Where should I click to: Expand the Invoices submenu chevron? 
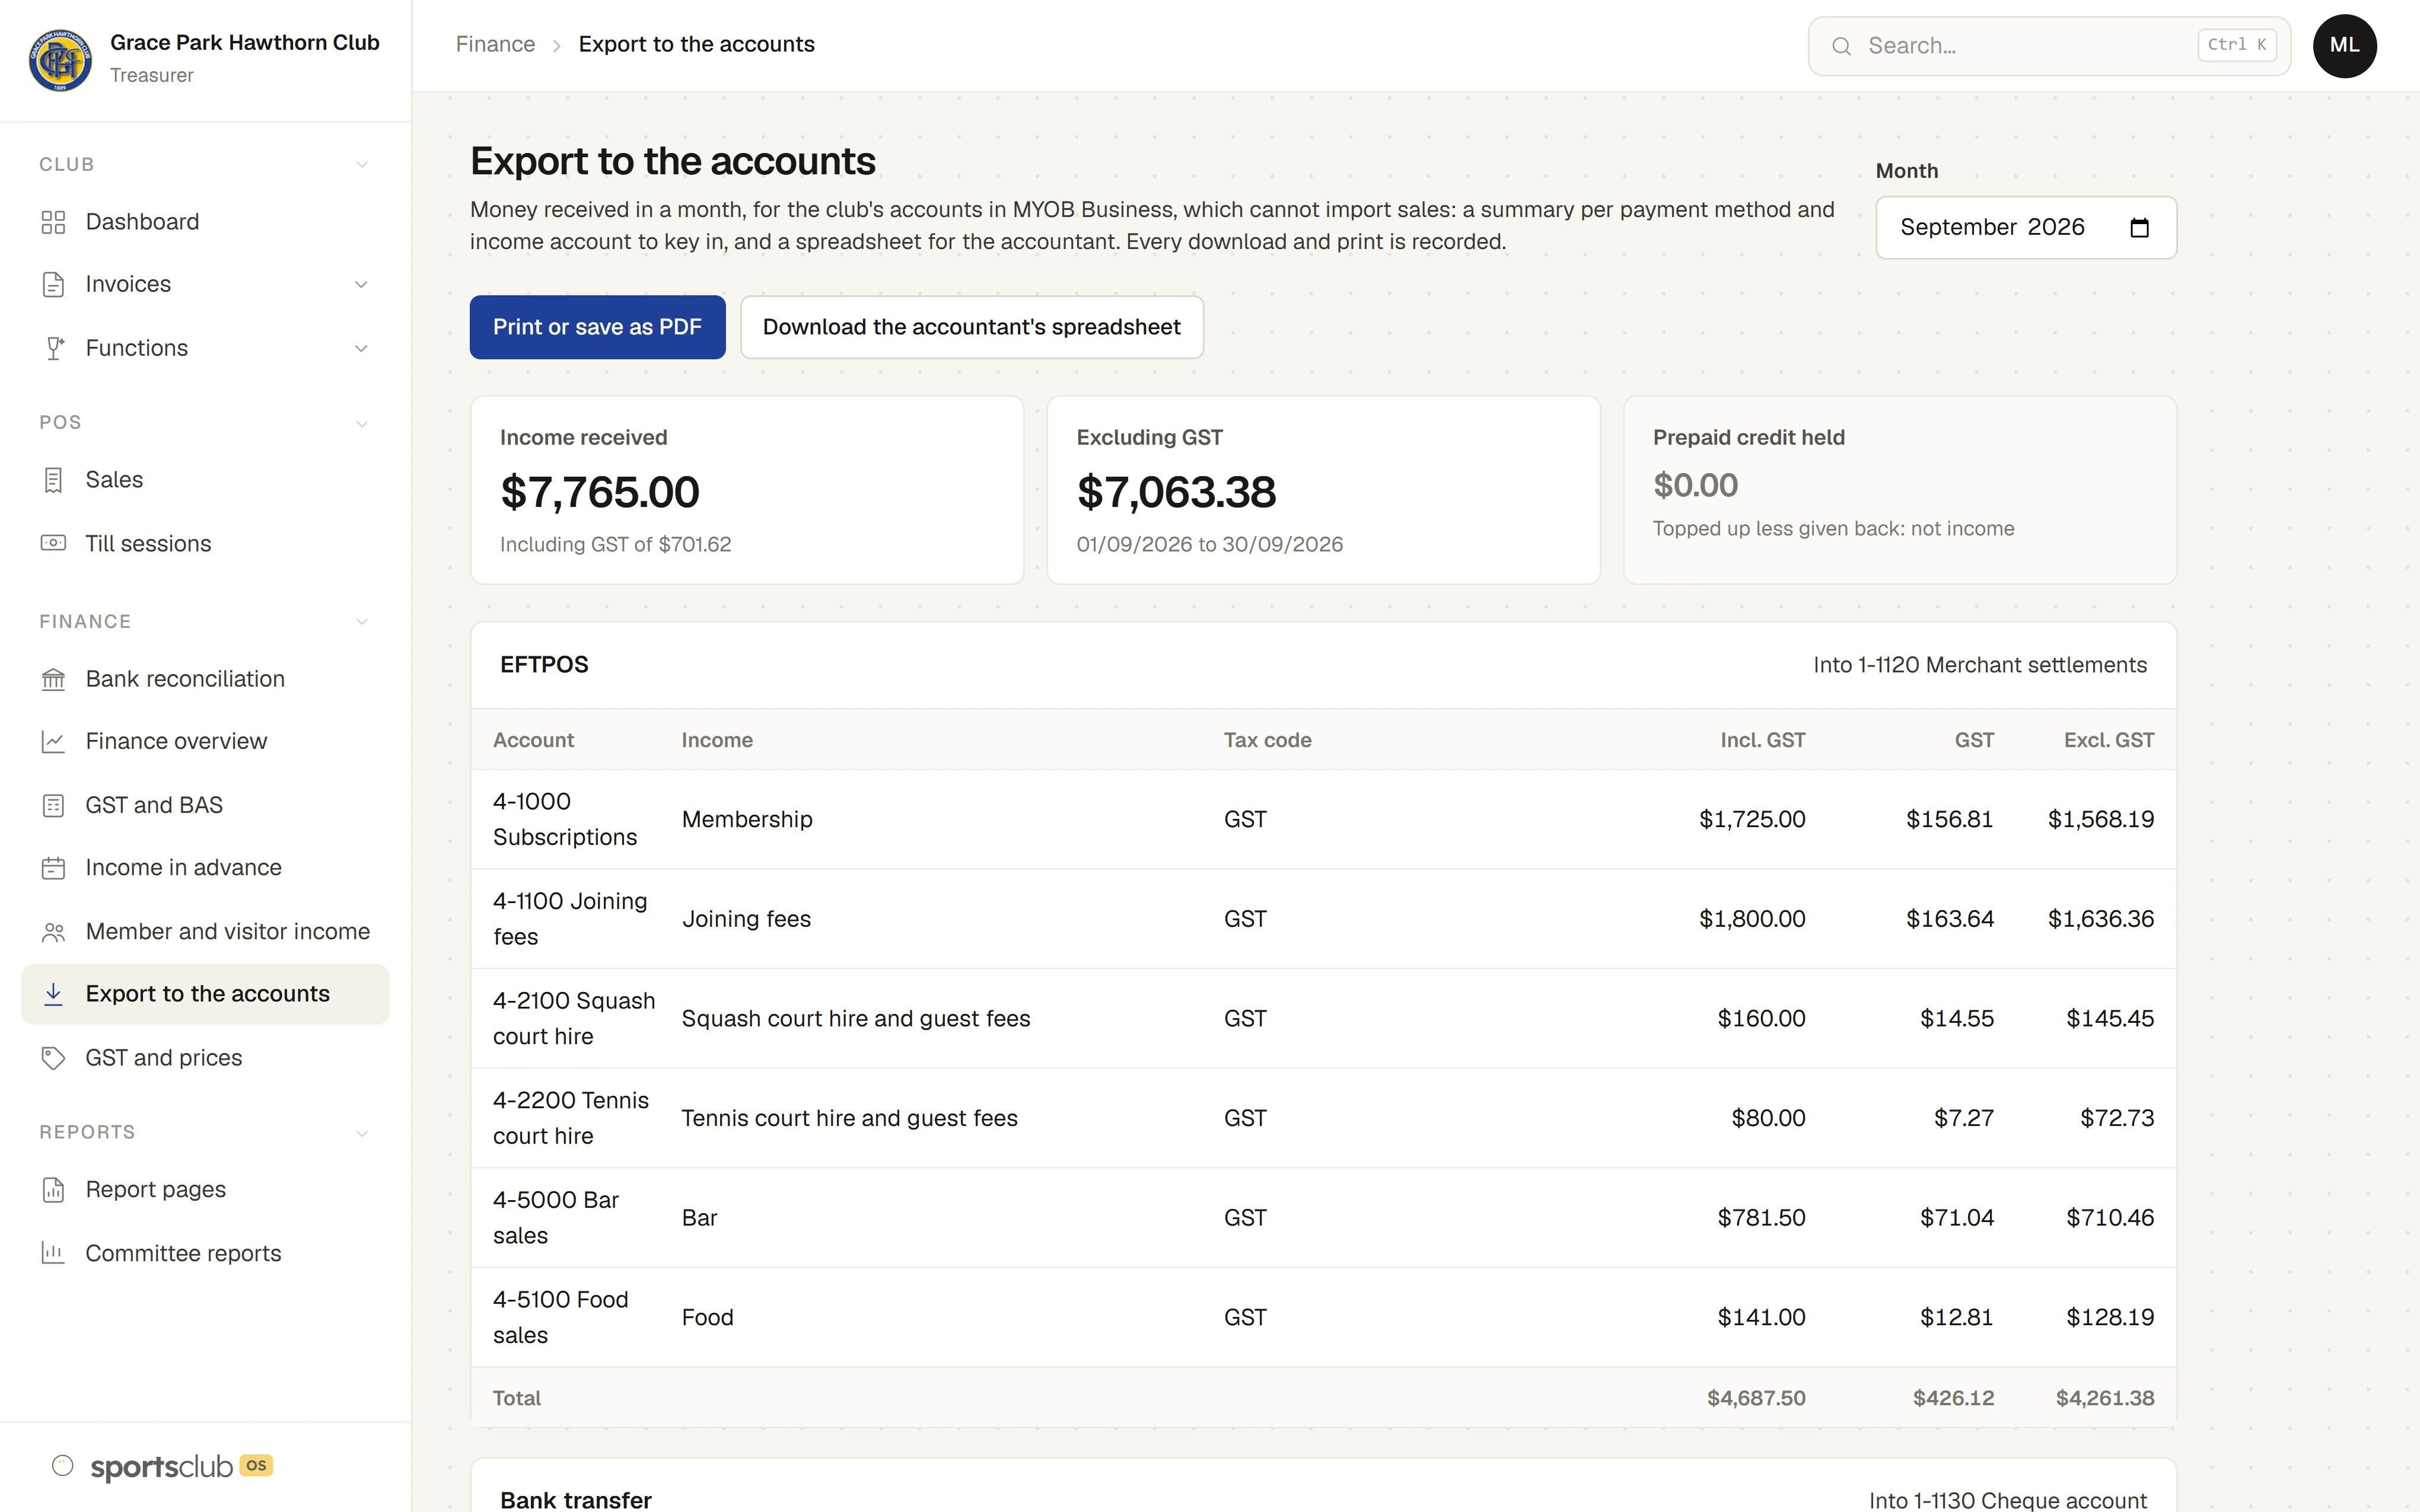point(361,285)
